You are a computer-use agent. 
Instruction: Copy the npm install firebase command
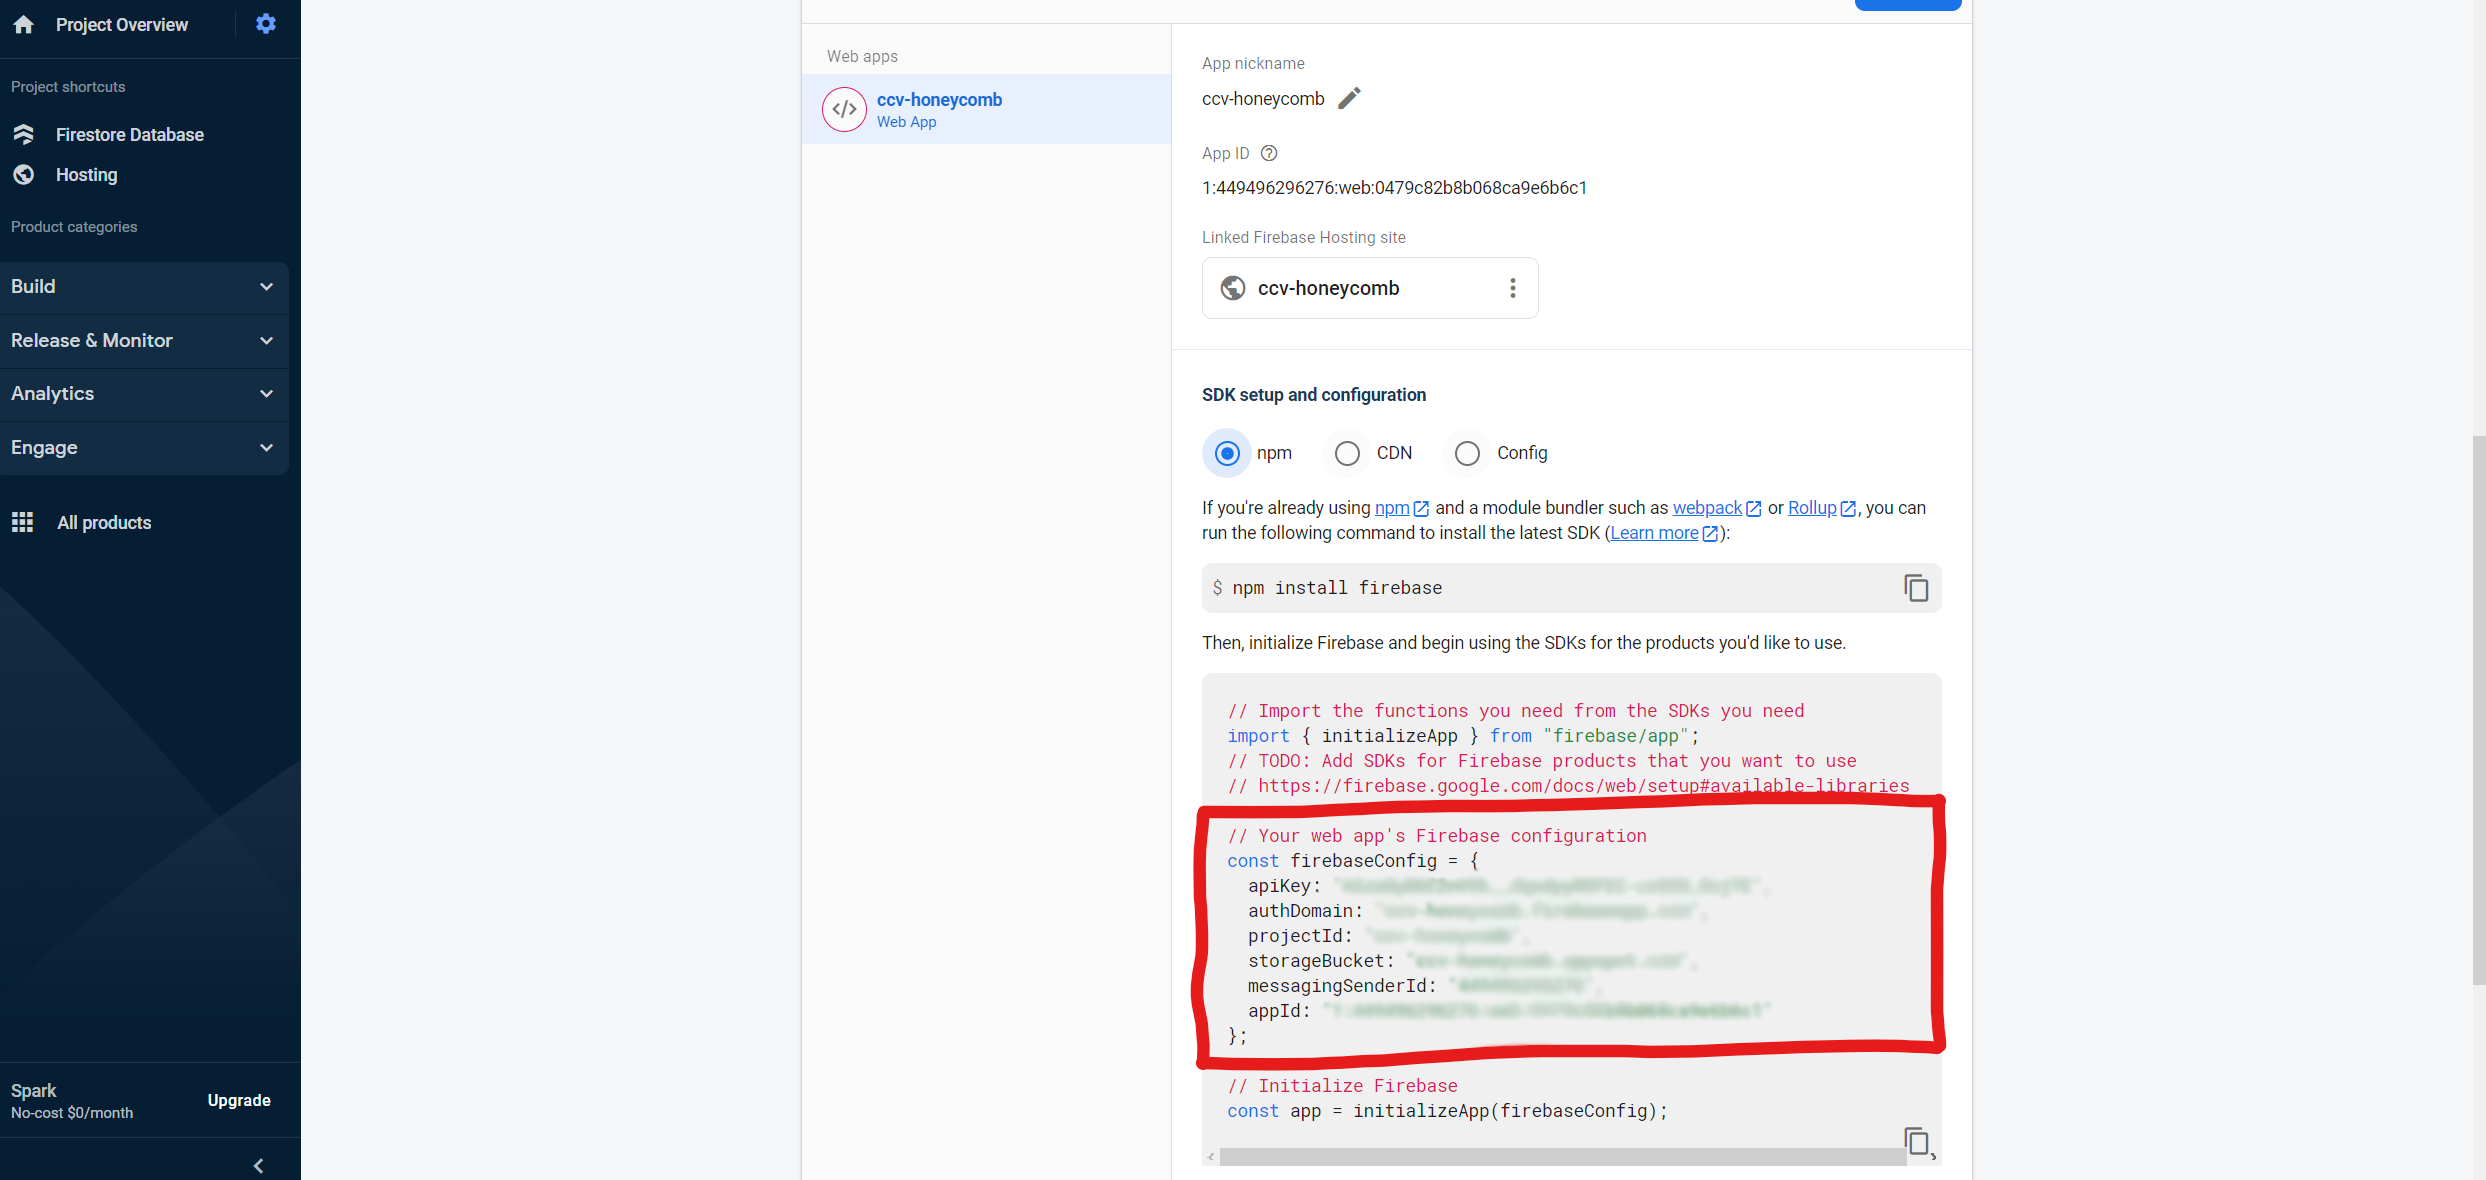1916,588
